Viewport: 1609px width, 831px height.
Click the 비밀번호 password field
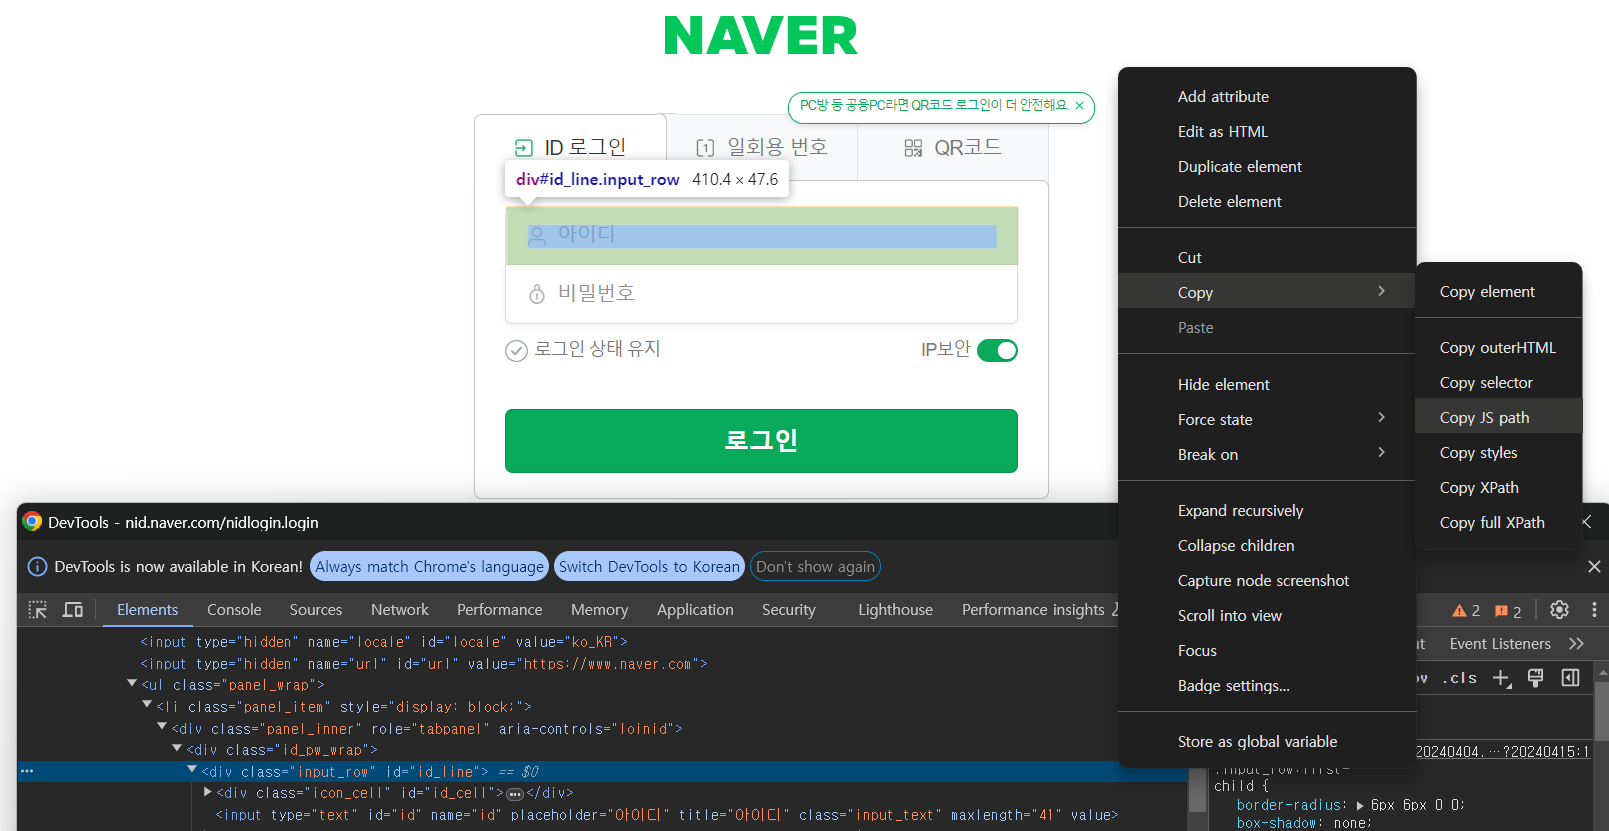pos(761,294)
